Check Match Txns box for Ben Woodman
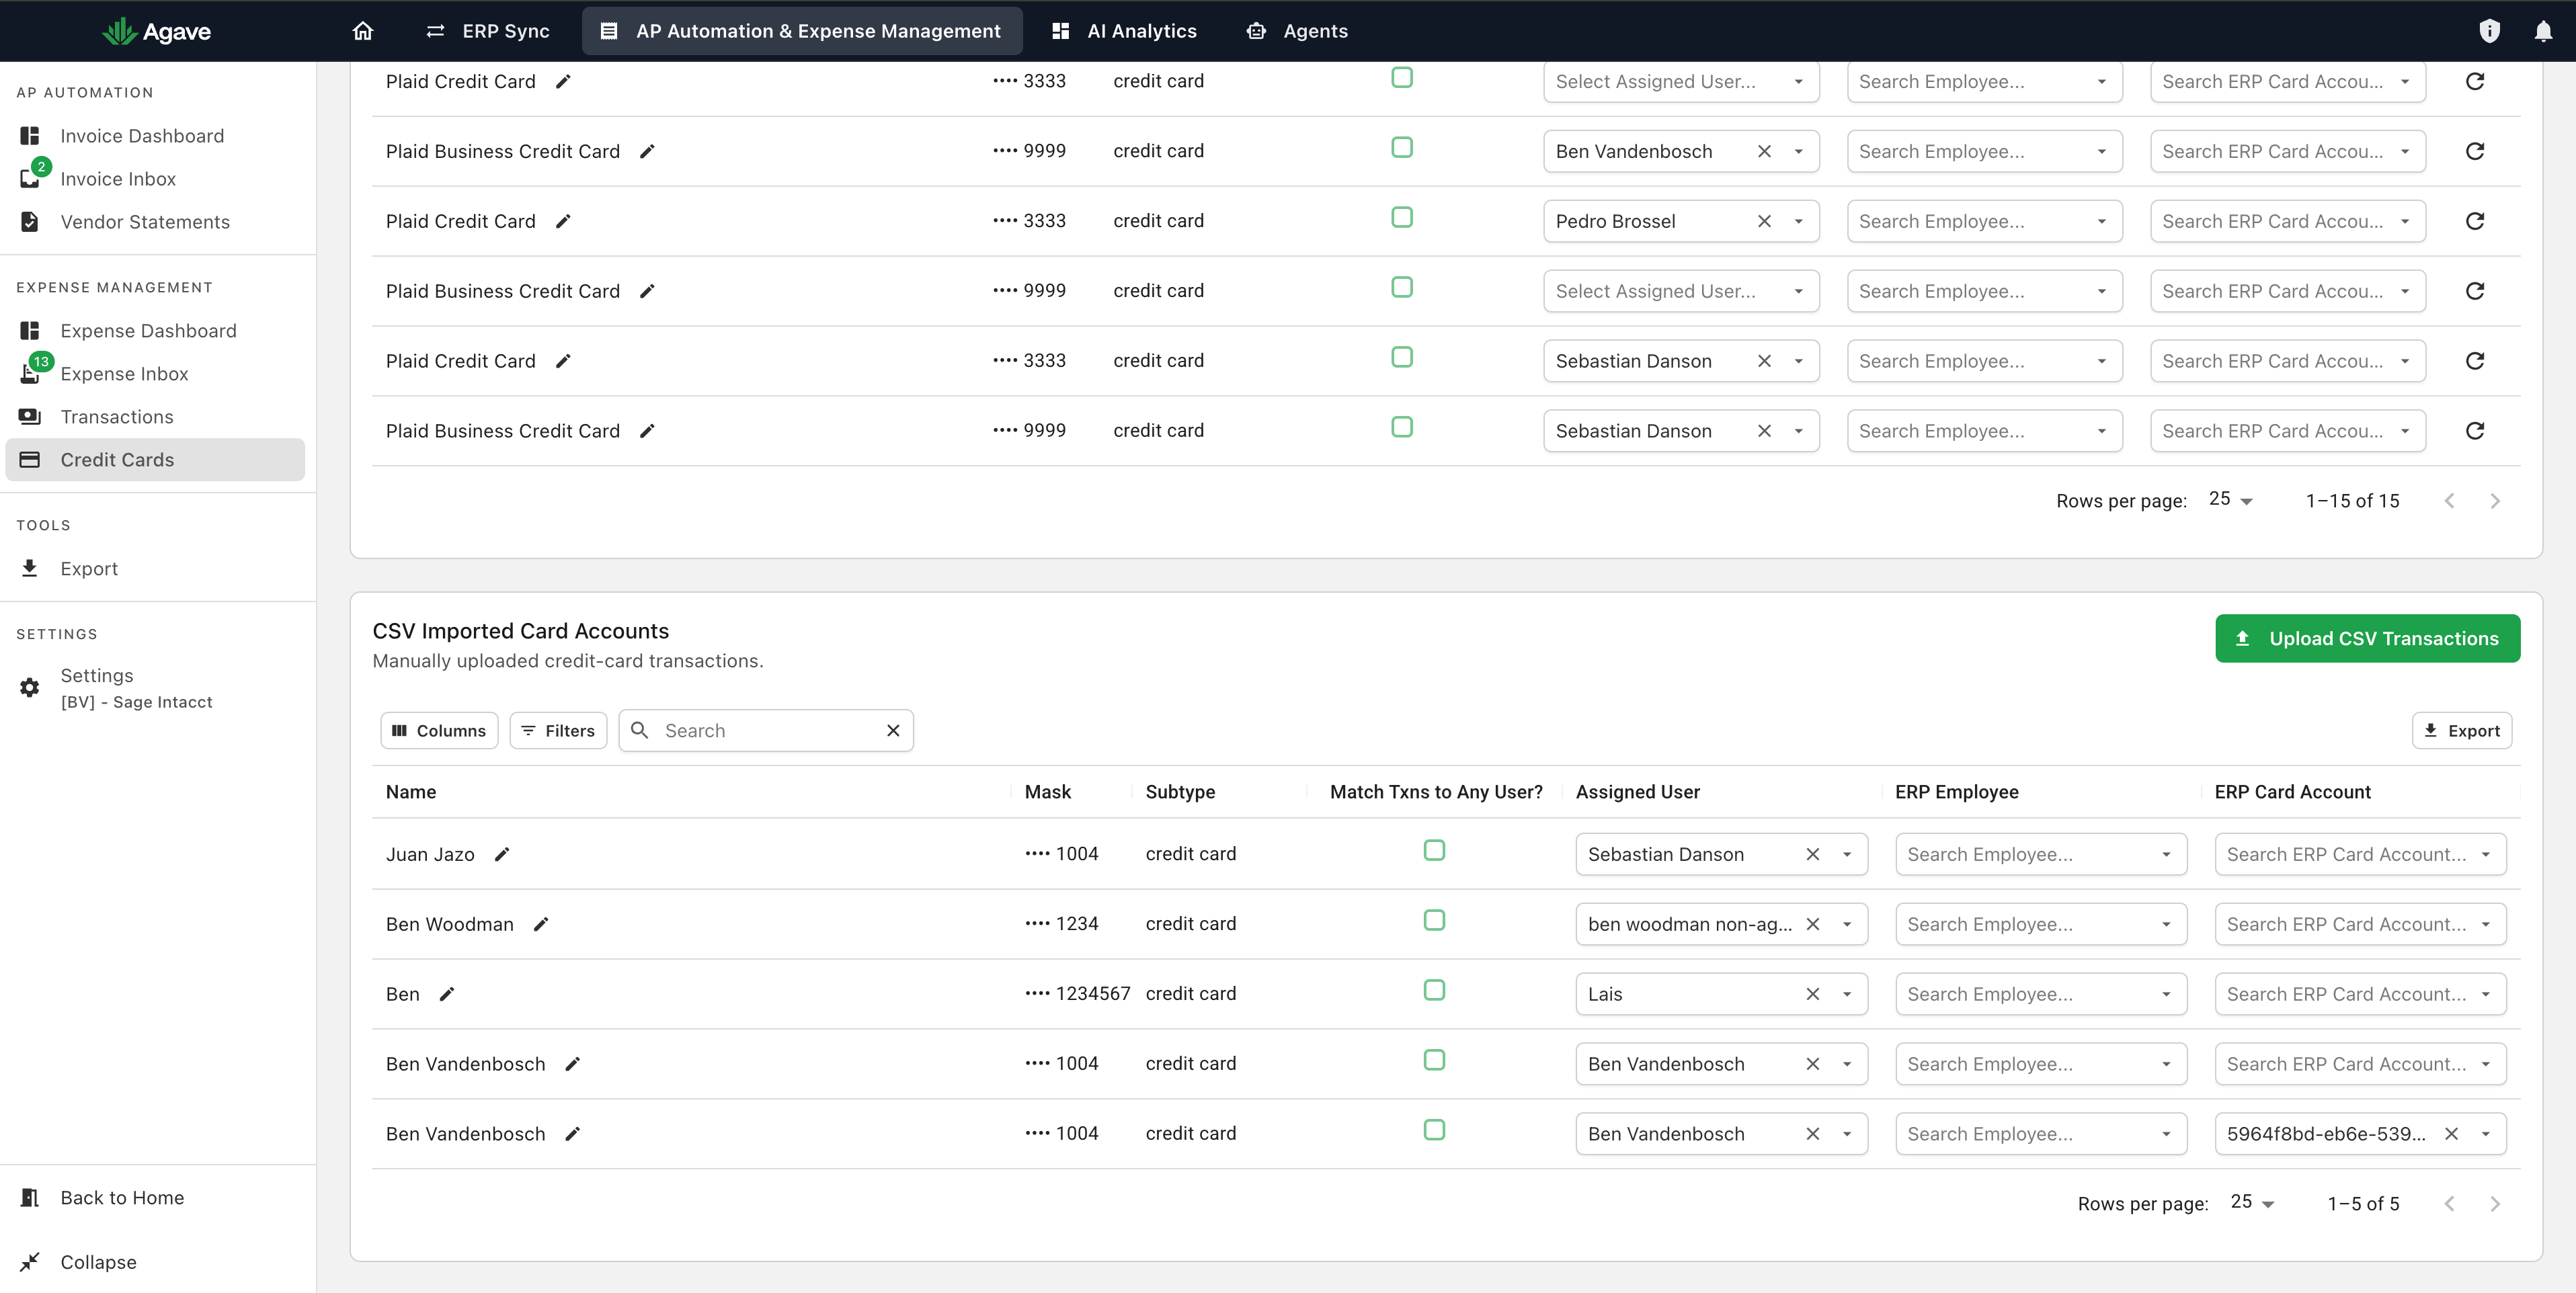 (x=1434, y=920)
